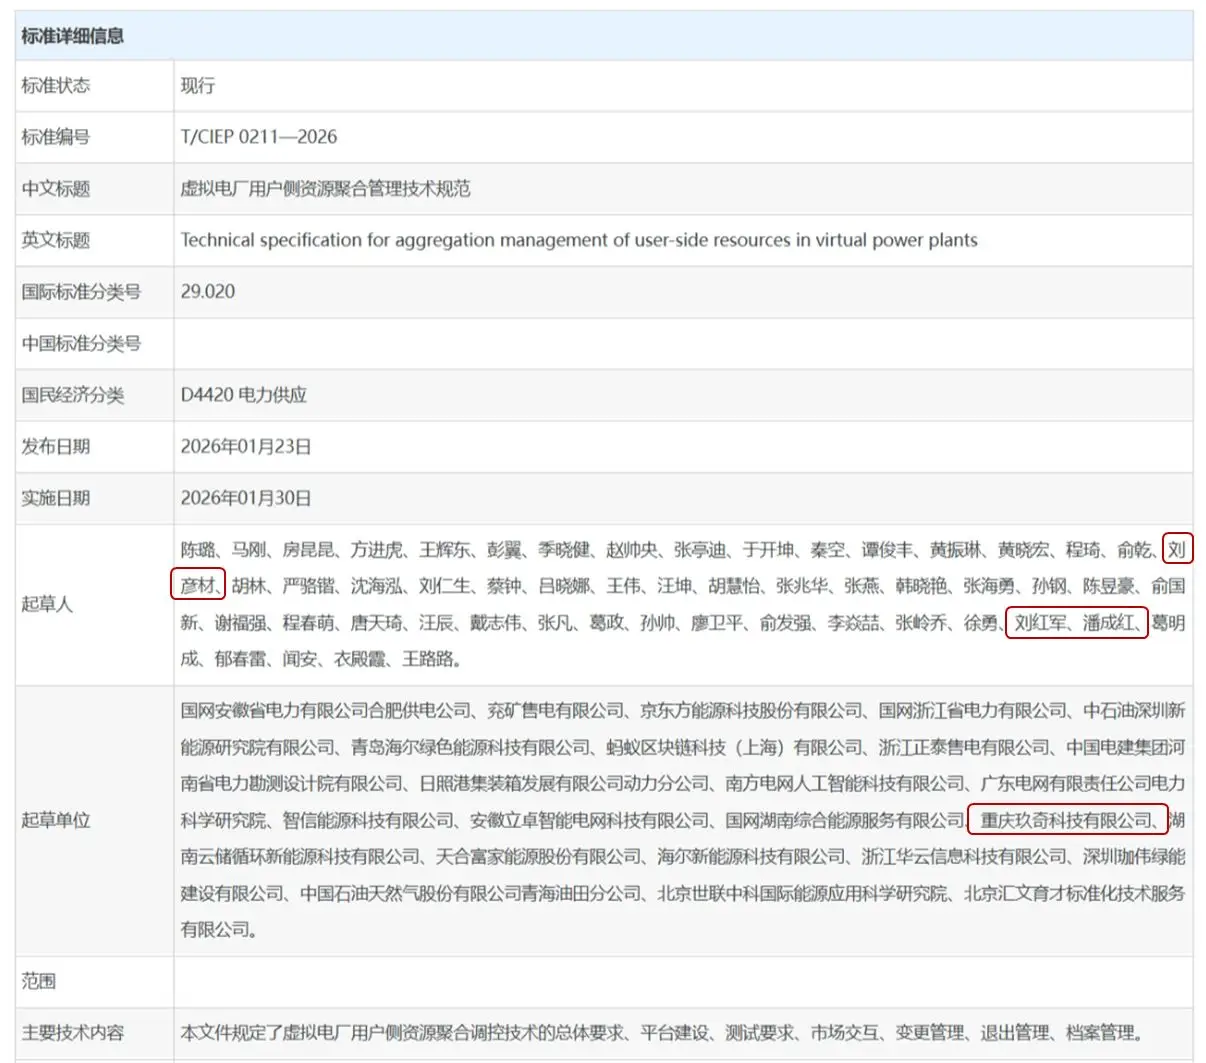Click the Chinese title 虚拟电厂用户侧资源聚合管理技术规范
This screenshot has width=1206, height=1063.
pyautogui.click(x=325, y=189)
